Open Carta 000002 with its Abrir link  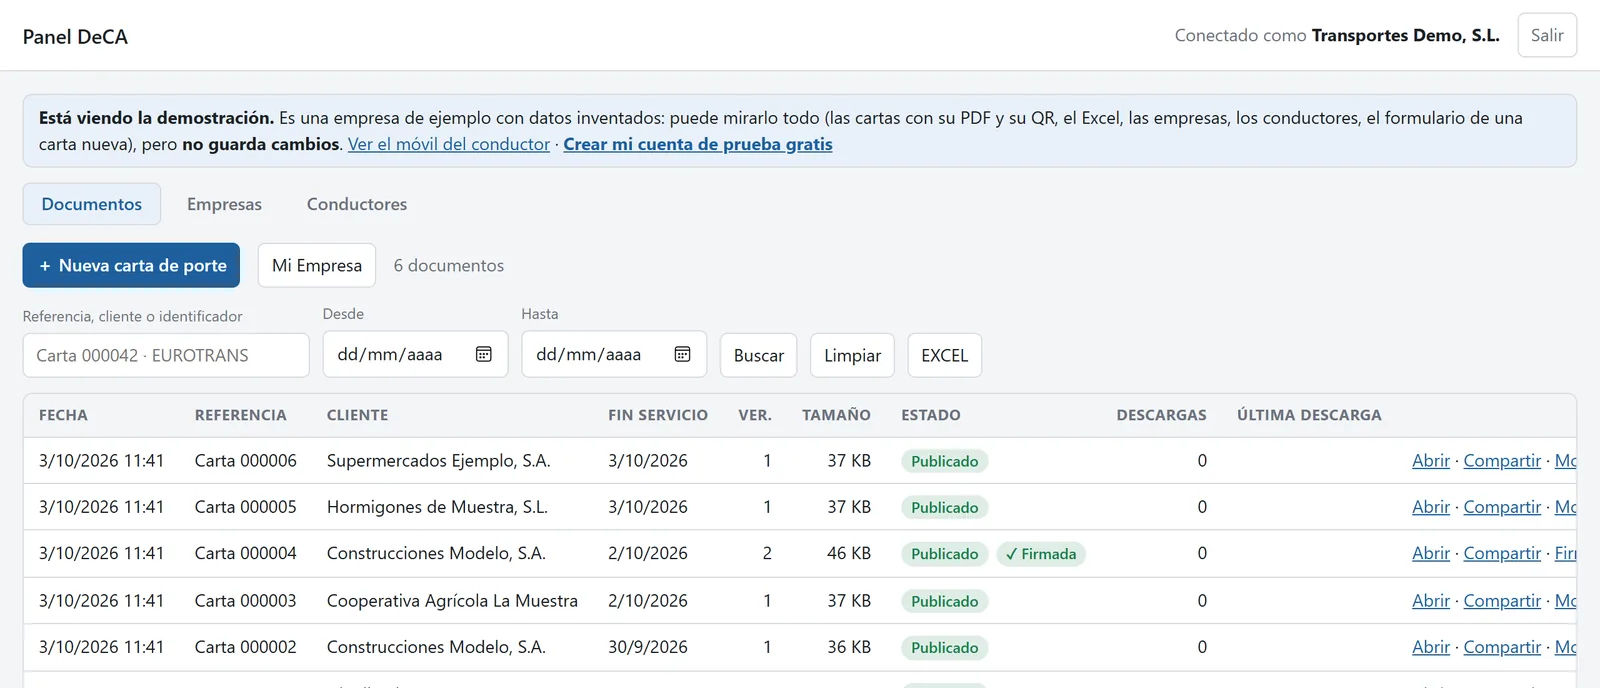(x=1431, y=647)
